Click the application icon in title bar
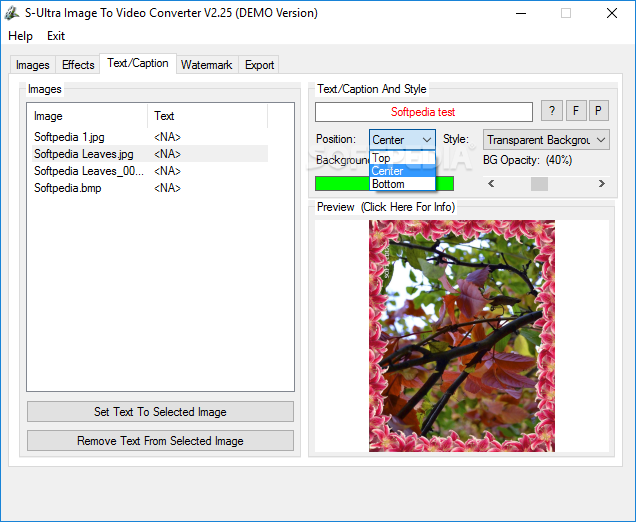 [12, 13]
